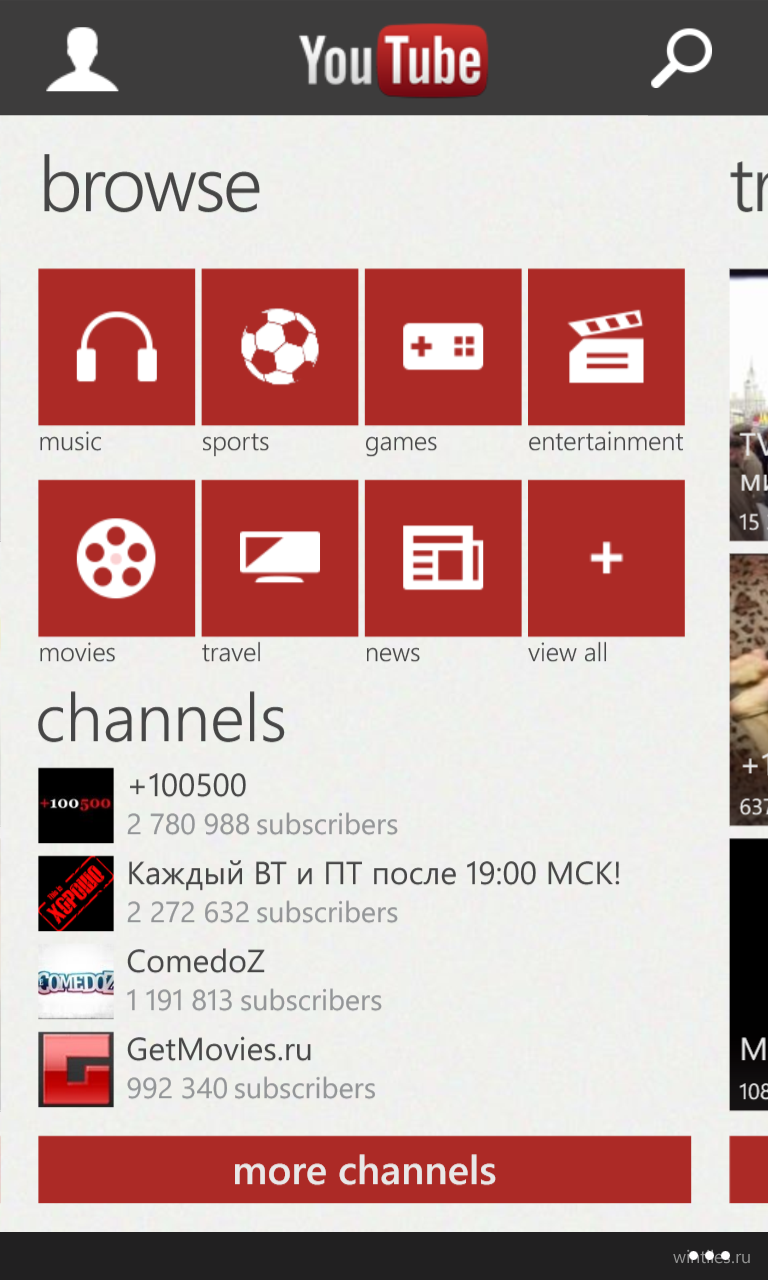Tap the view all label text

pyautogui.click(x=567, y=653)
